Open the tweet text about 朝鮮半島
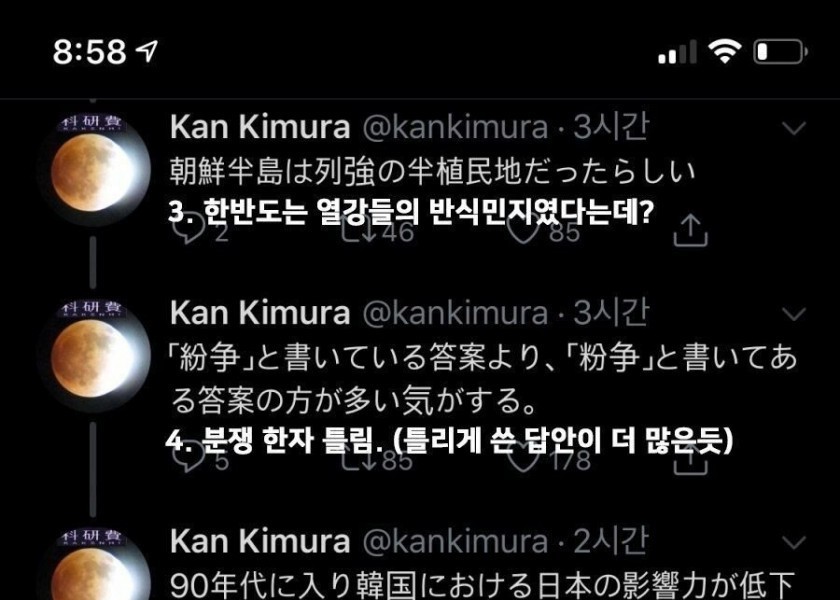Viewport: 840px width, 600px height. pos(432,171)
